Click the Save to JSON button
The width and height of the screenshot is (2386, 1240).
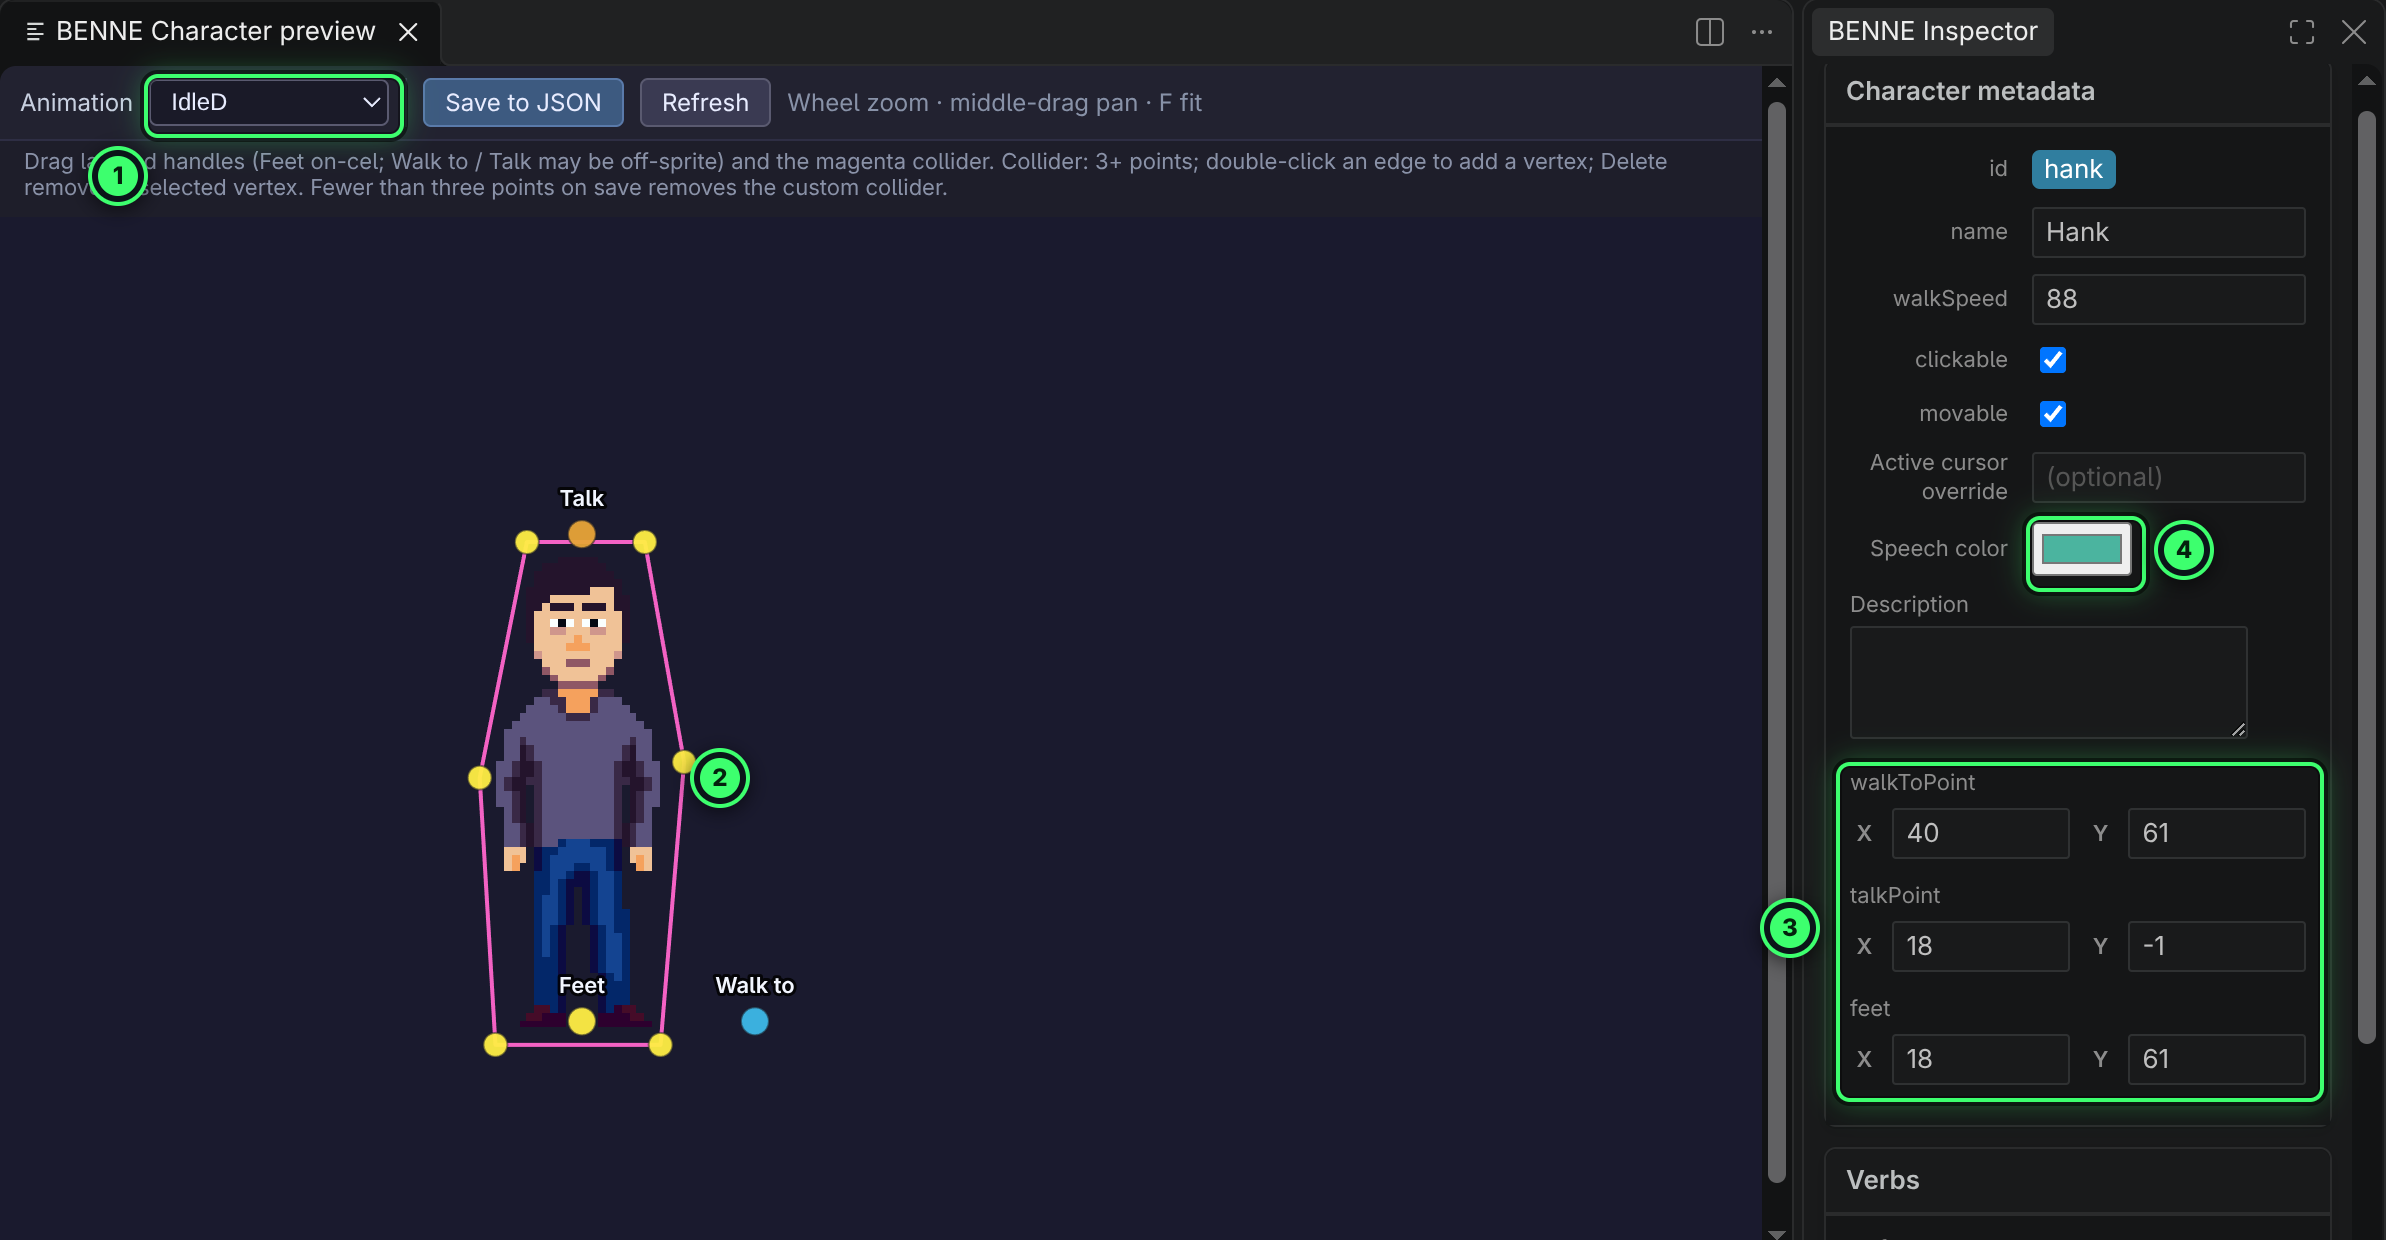coord(523,103)
